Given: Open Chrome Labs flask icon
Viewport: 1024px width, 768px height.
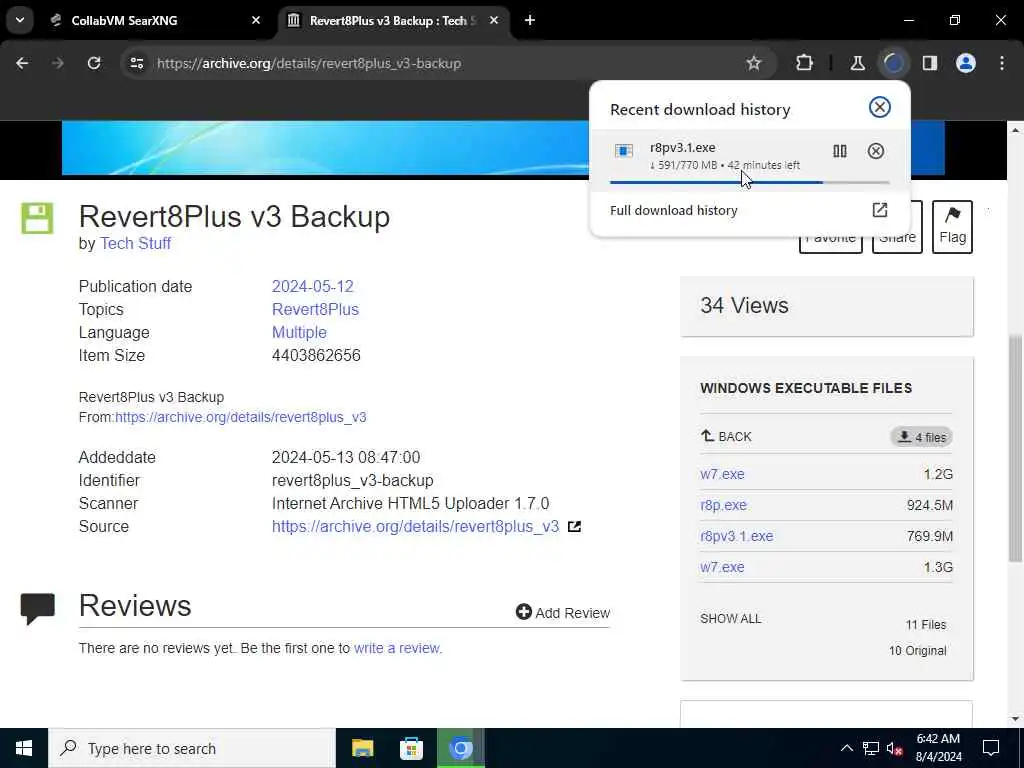Looking at the screenshot, I should pos(857,63).
